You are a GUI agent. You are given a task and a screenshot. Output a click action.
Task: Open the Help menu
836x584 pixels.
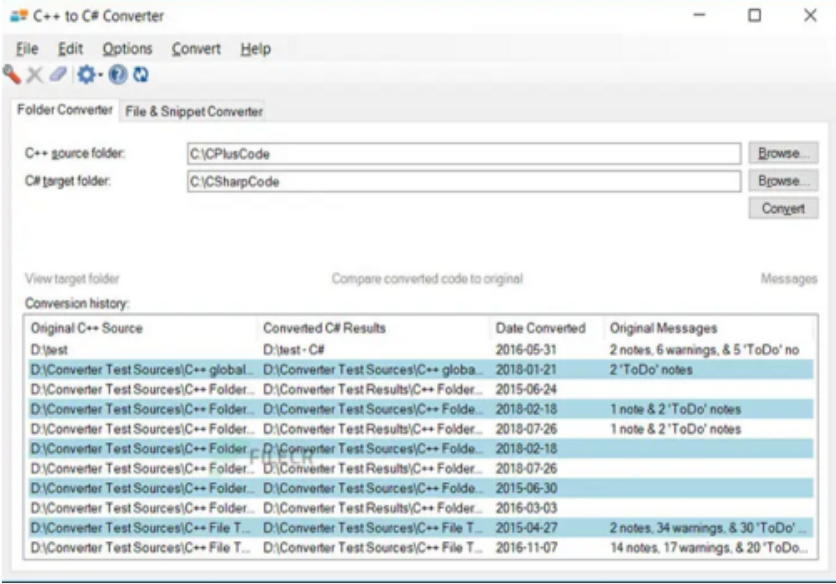click(x=255, y=49)
